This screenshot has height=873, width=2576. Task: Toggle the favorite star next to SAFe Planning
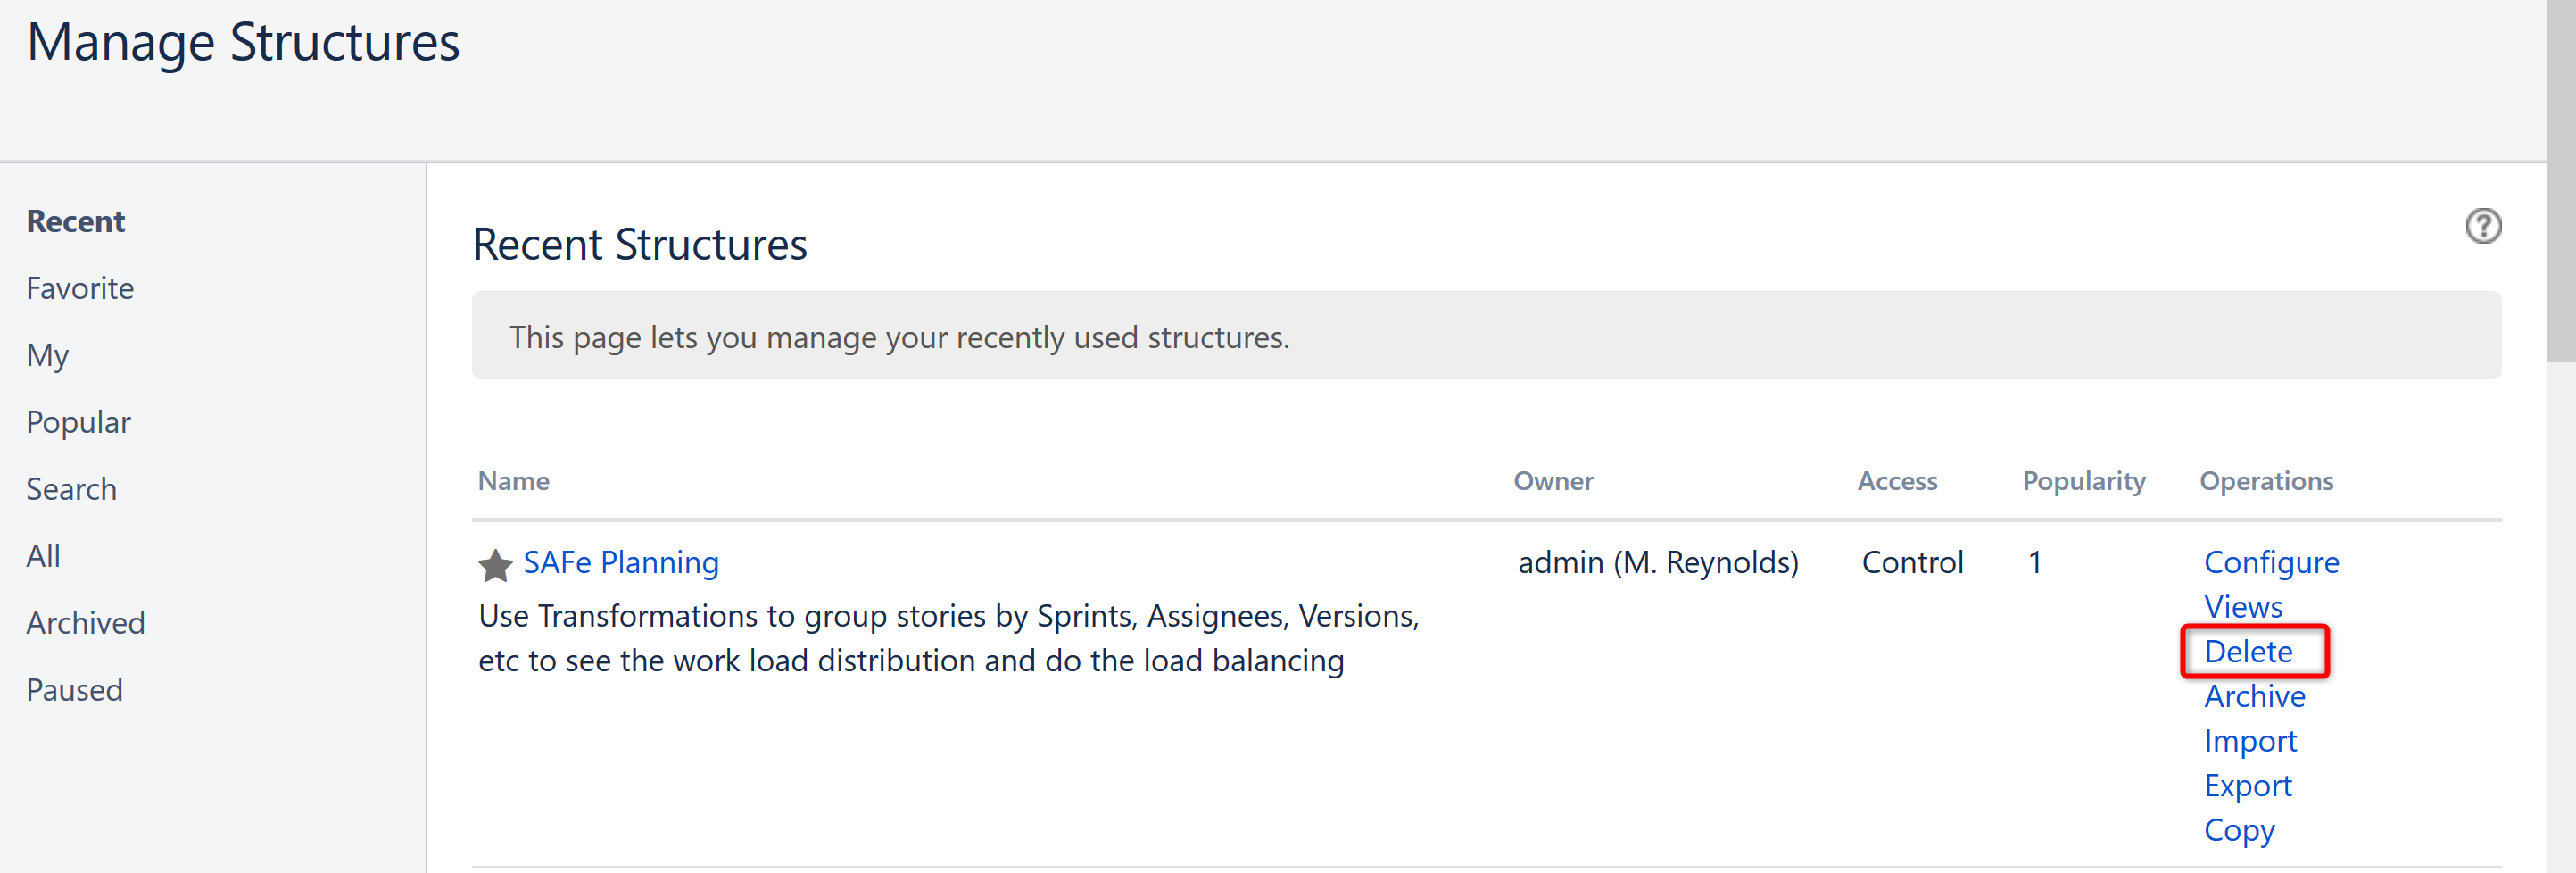coord(494,566)
